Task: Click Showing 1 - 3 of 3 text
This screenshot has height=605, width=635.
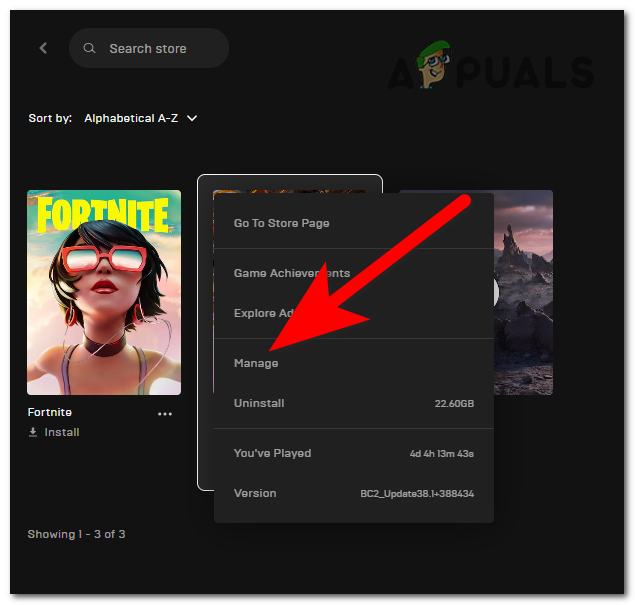Action: 76,534
